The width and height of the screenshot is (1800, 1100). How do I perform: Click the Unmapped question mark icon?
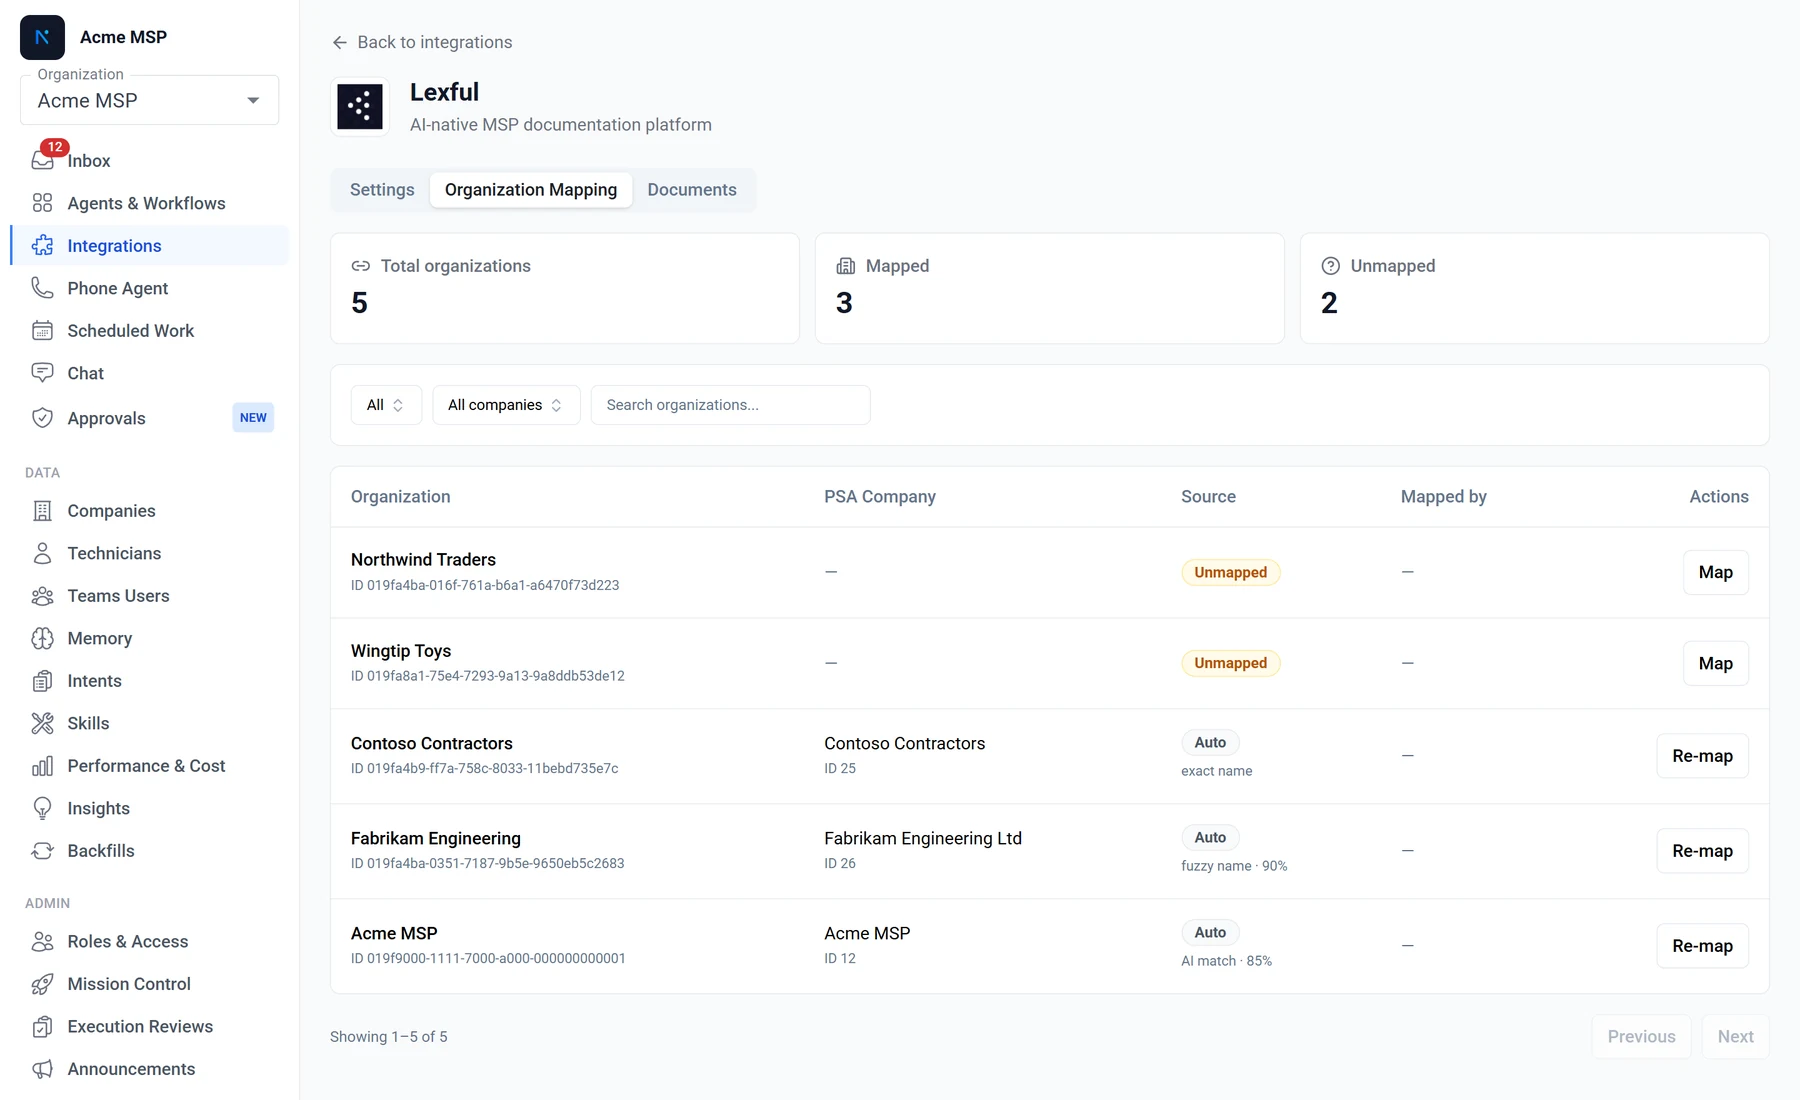1330,266
